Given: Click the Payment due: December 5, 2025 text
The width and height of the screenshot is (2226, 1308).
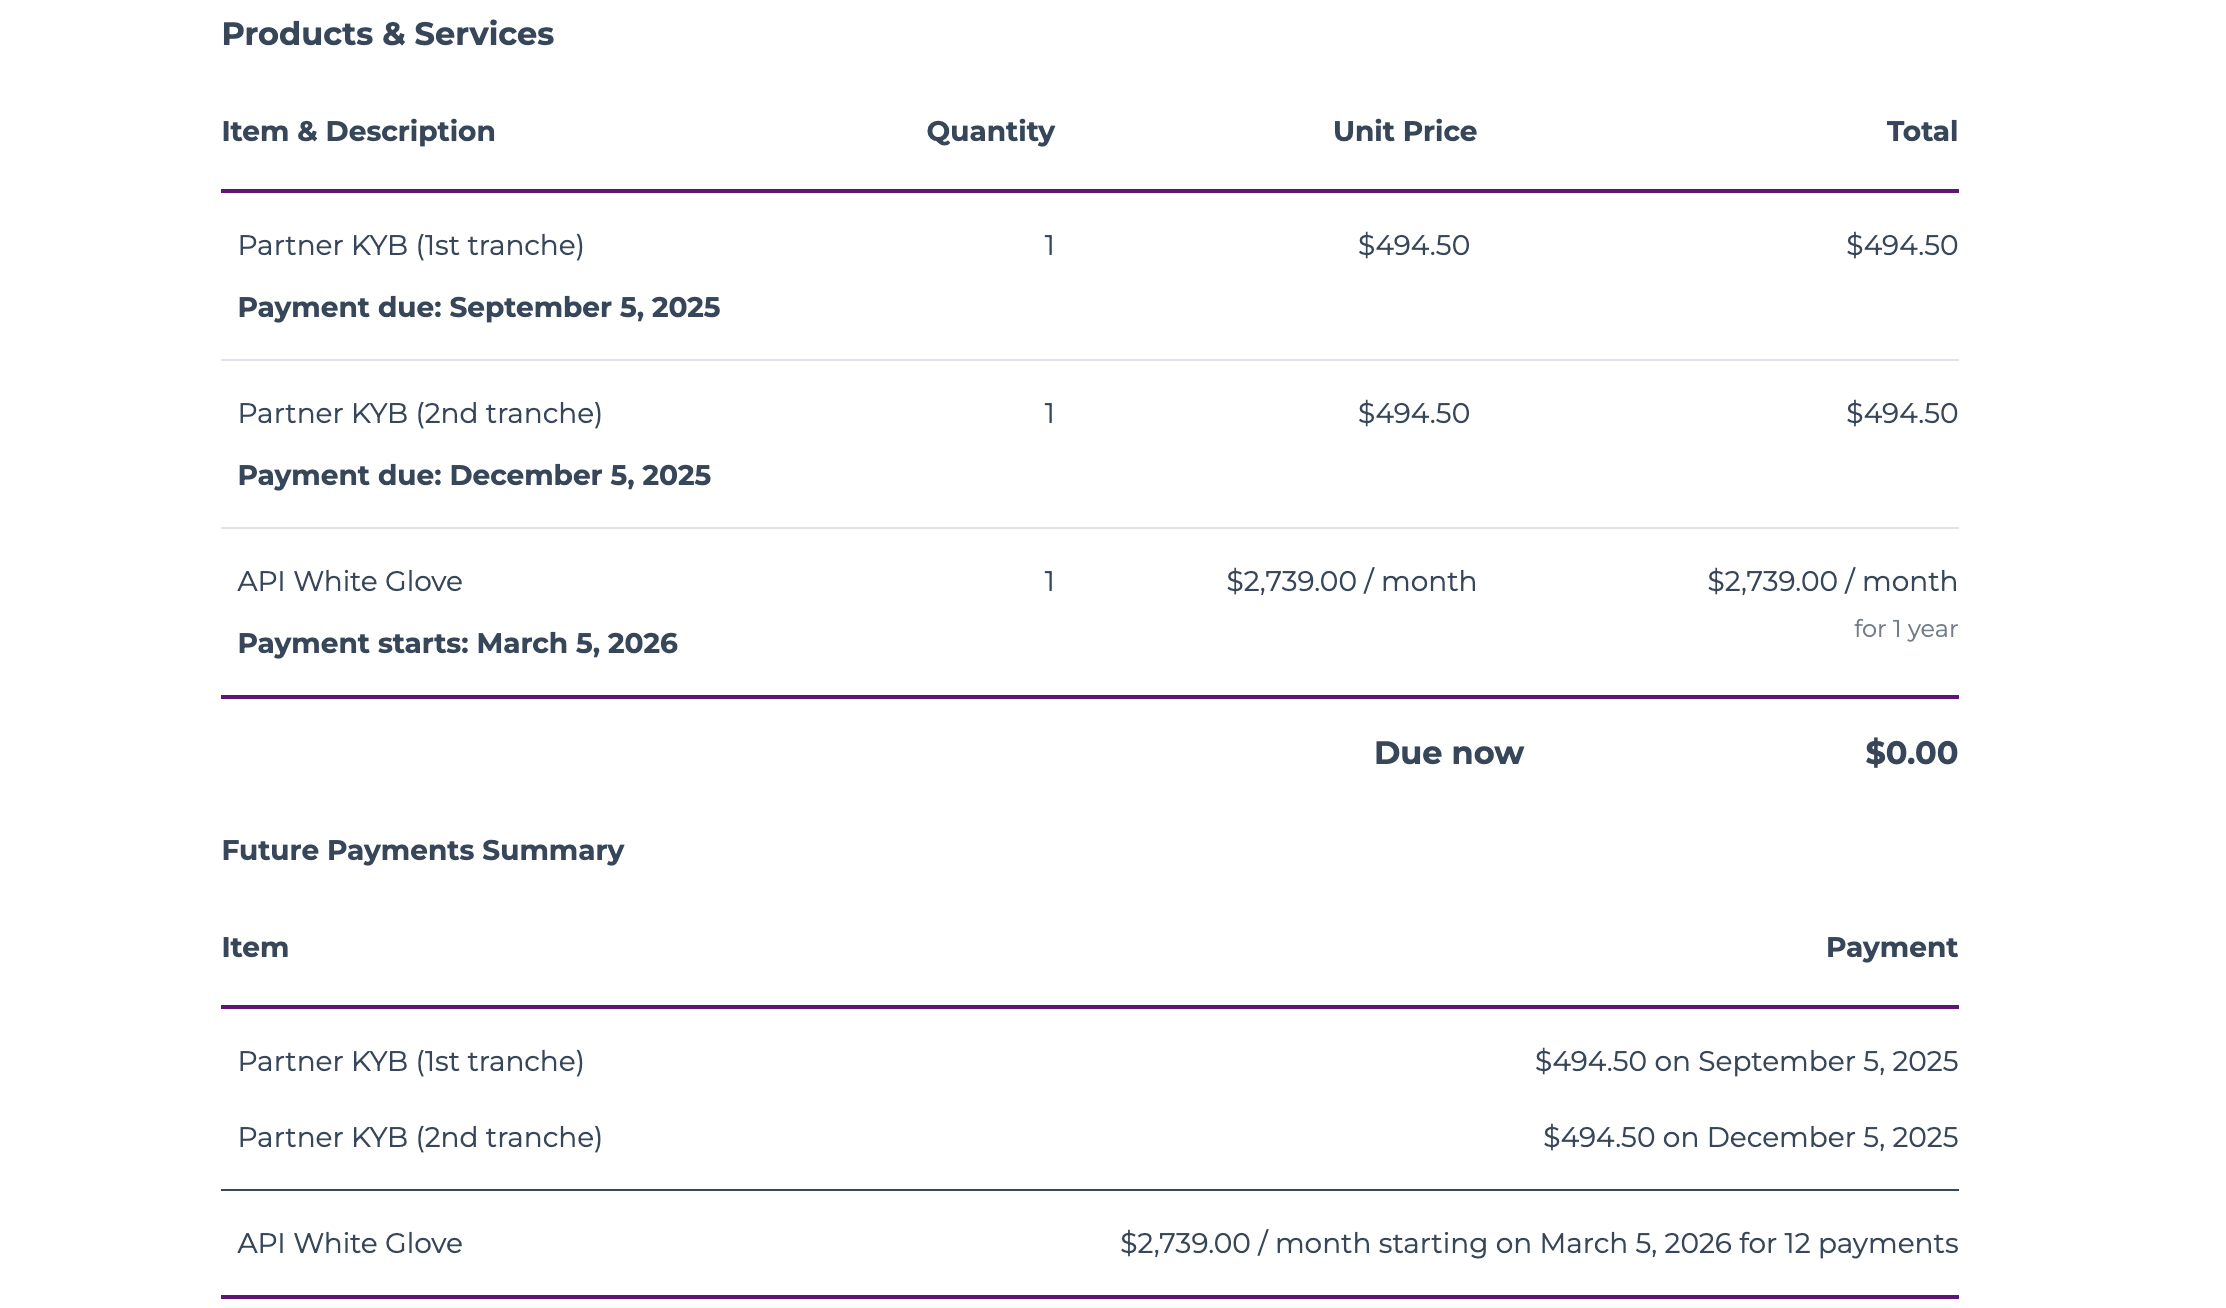Looking at the screenshot, I should click(x=474, y=475).
